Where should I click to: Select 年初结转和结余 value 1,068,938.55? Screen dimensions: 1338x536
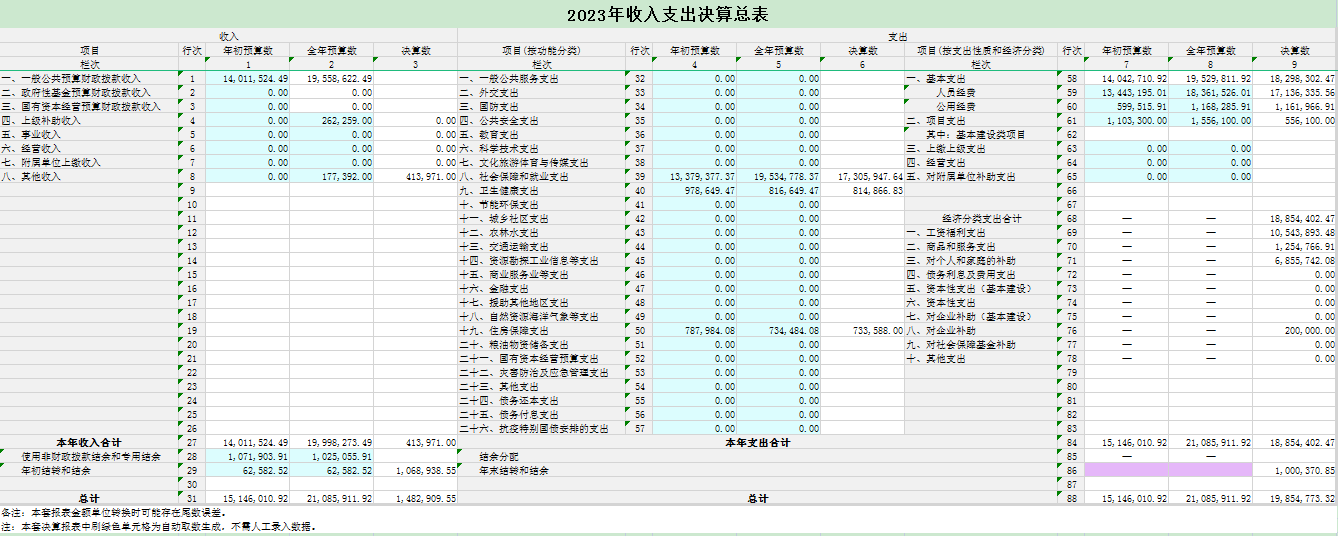416,470
